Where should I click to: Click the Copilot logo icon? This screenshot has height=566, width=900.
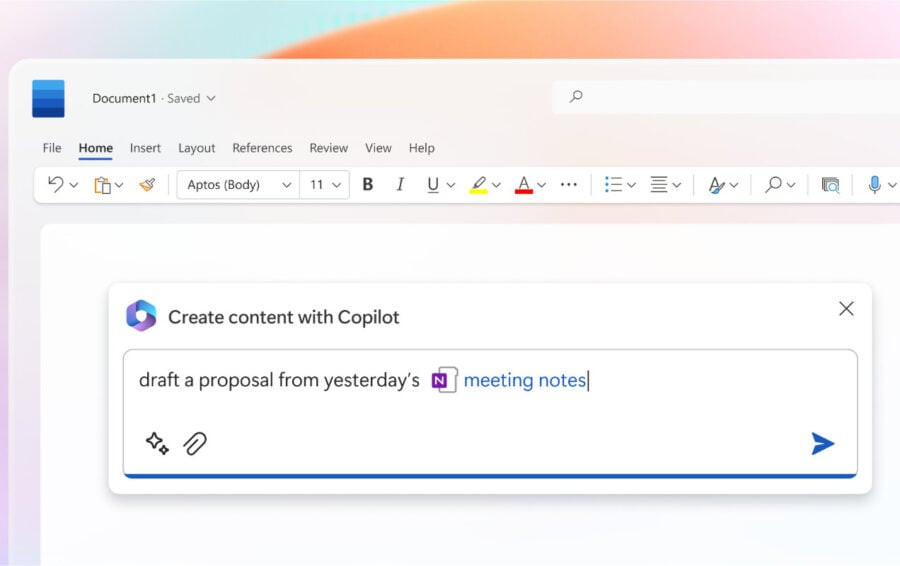[141, 316]
